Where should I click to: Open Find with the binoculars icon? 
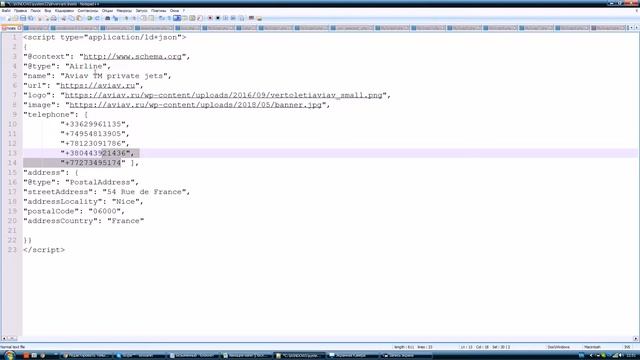tap(107, 18)
